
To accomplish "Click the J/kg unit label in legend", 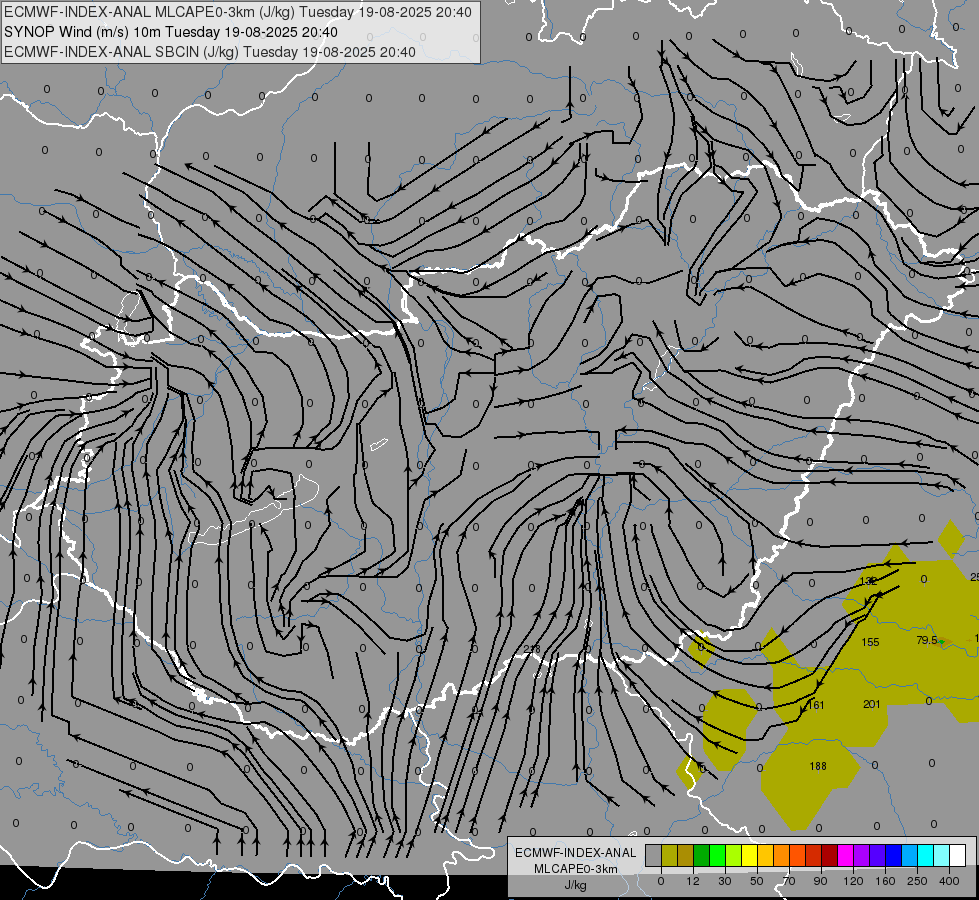I will [x=575, y=885].
